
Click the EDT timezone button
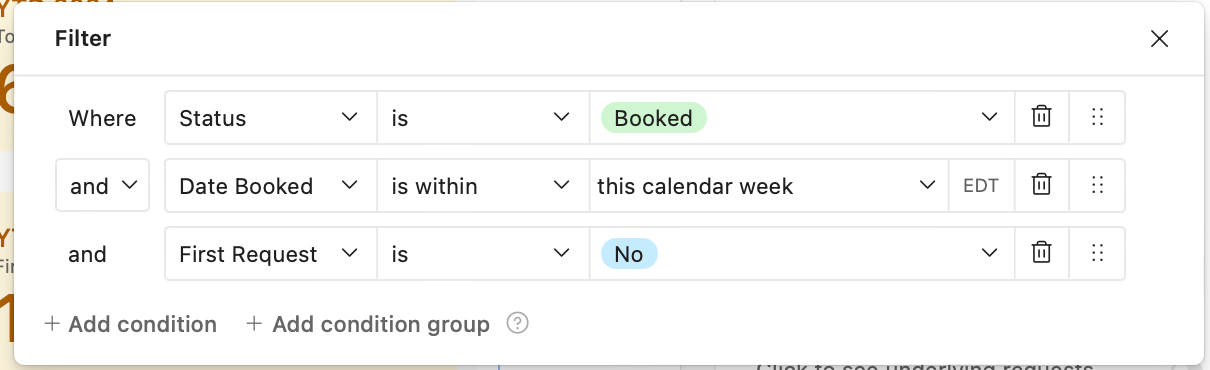(981, 186)
